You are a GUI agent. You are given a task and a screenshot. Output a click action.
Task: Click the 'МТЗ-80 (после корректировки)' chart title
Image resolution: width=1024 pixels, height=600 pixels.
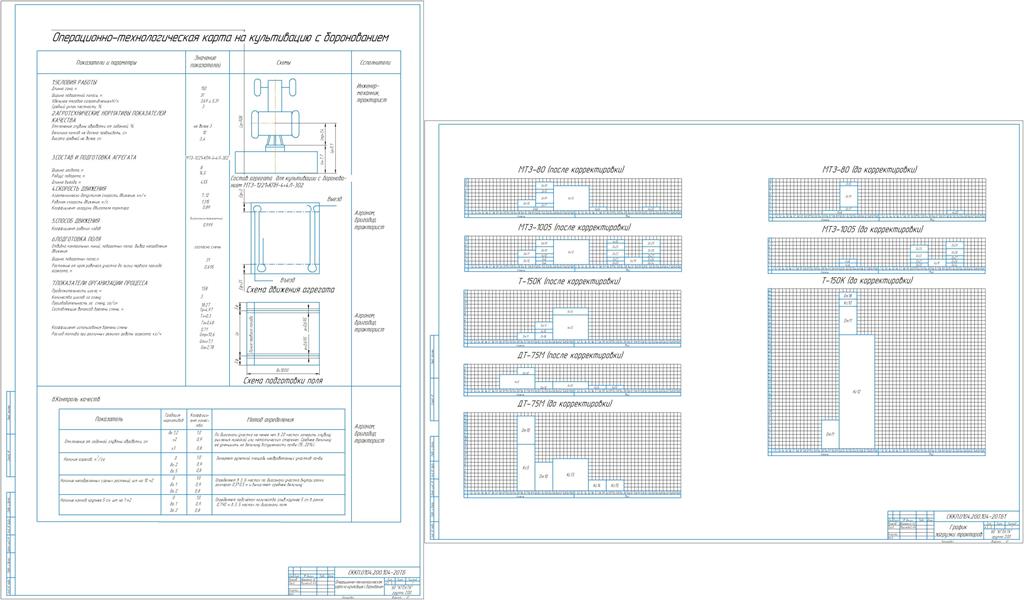pyautogui.click(x=570, y=170)
